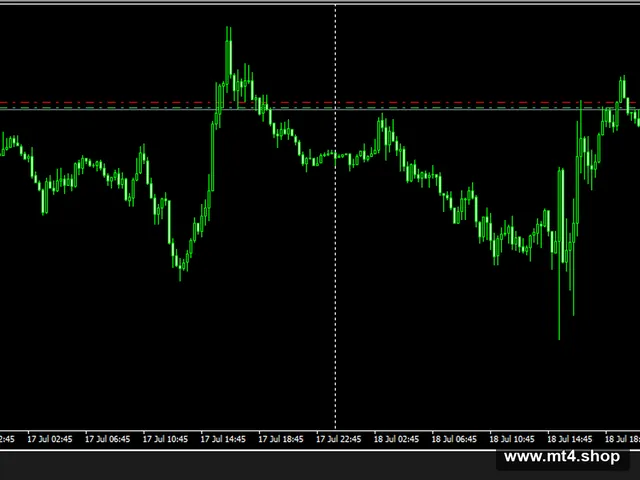Click the 17 Jul 14:45 time label
This screenshot has height=480, width=640.
pos(223,439)
